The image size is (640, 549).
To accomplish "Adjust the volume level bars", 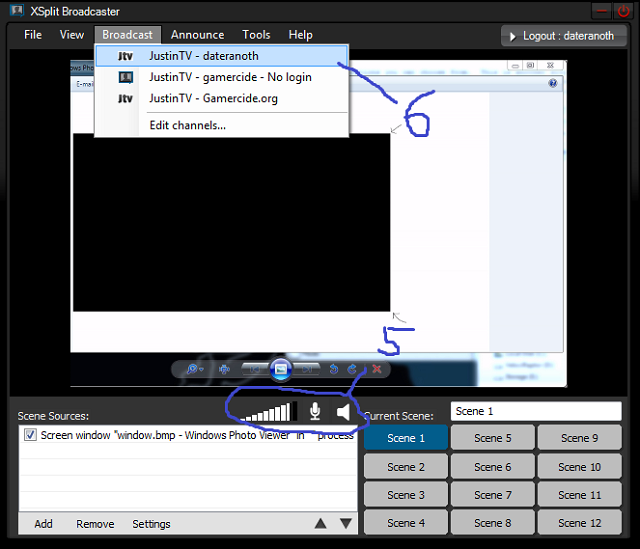I will 269,411.
